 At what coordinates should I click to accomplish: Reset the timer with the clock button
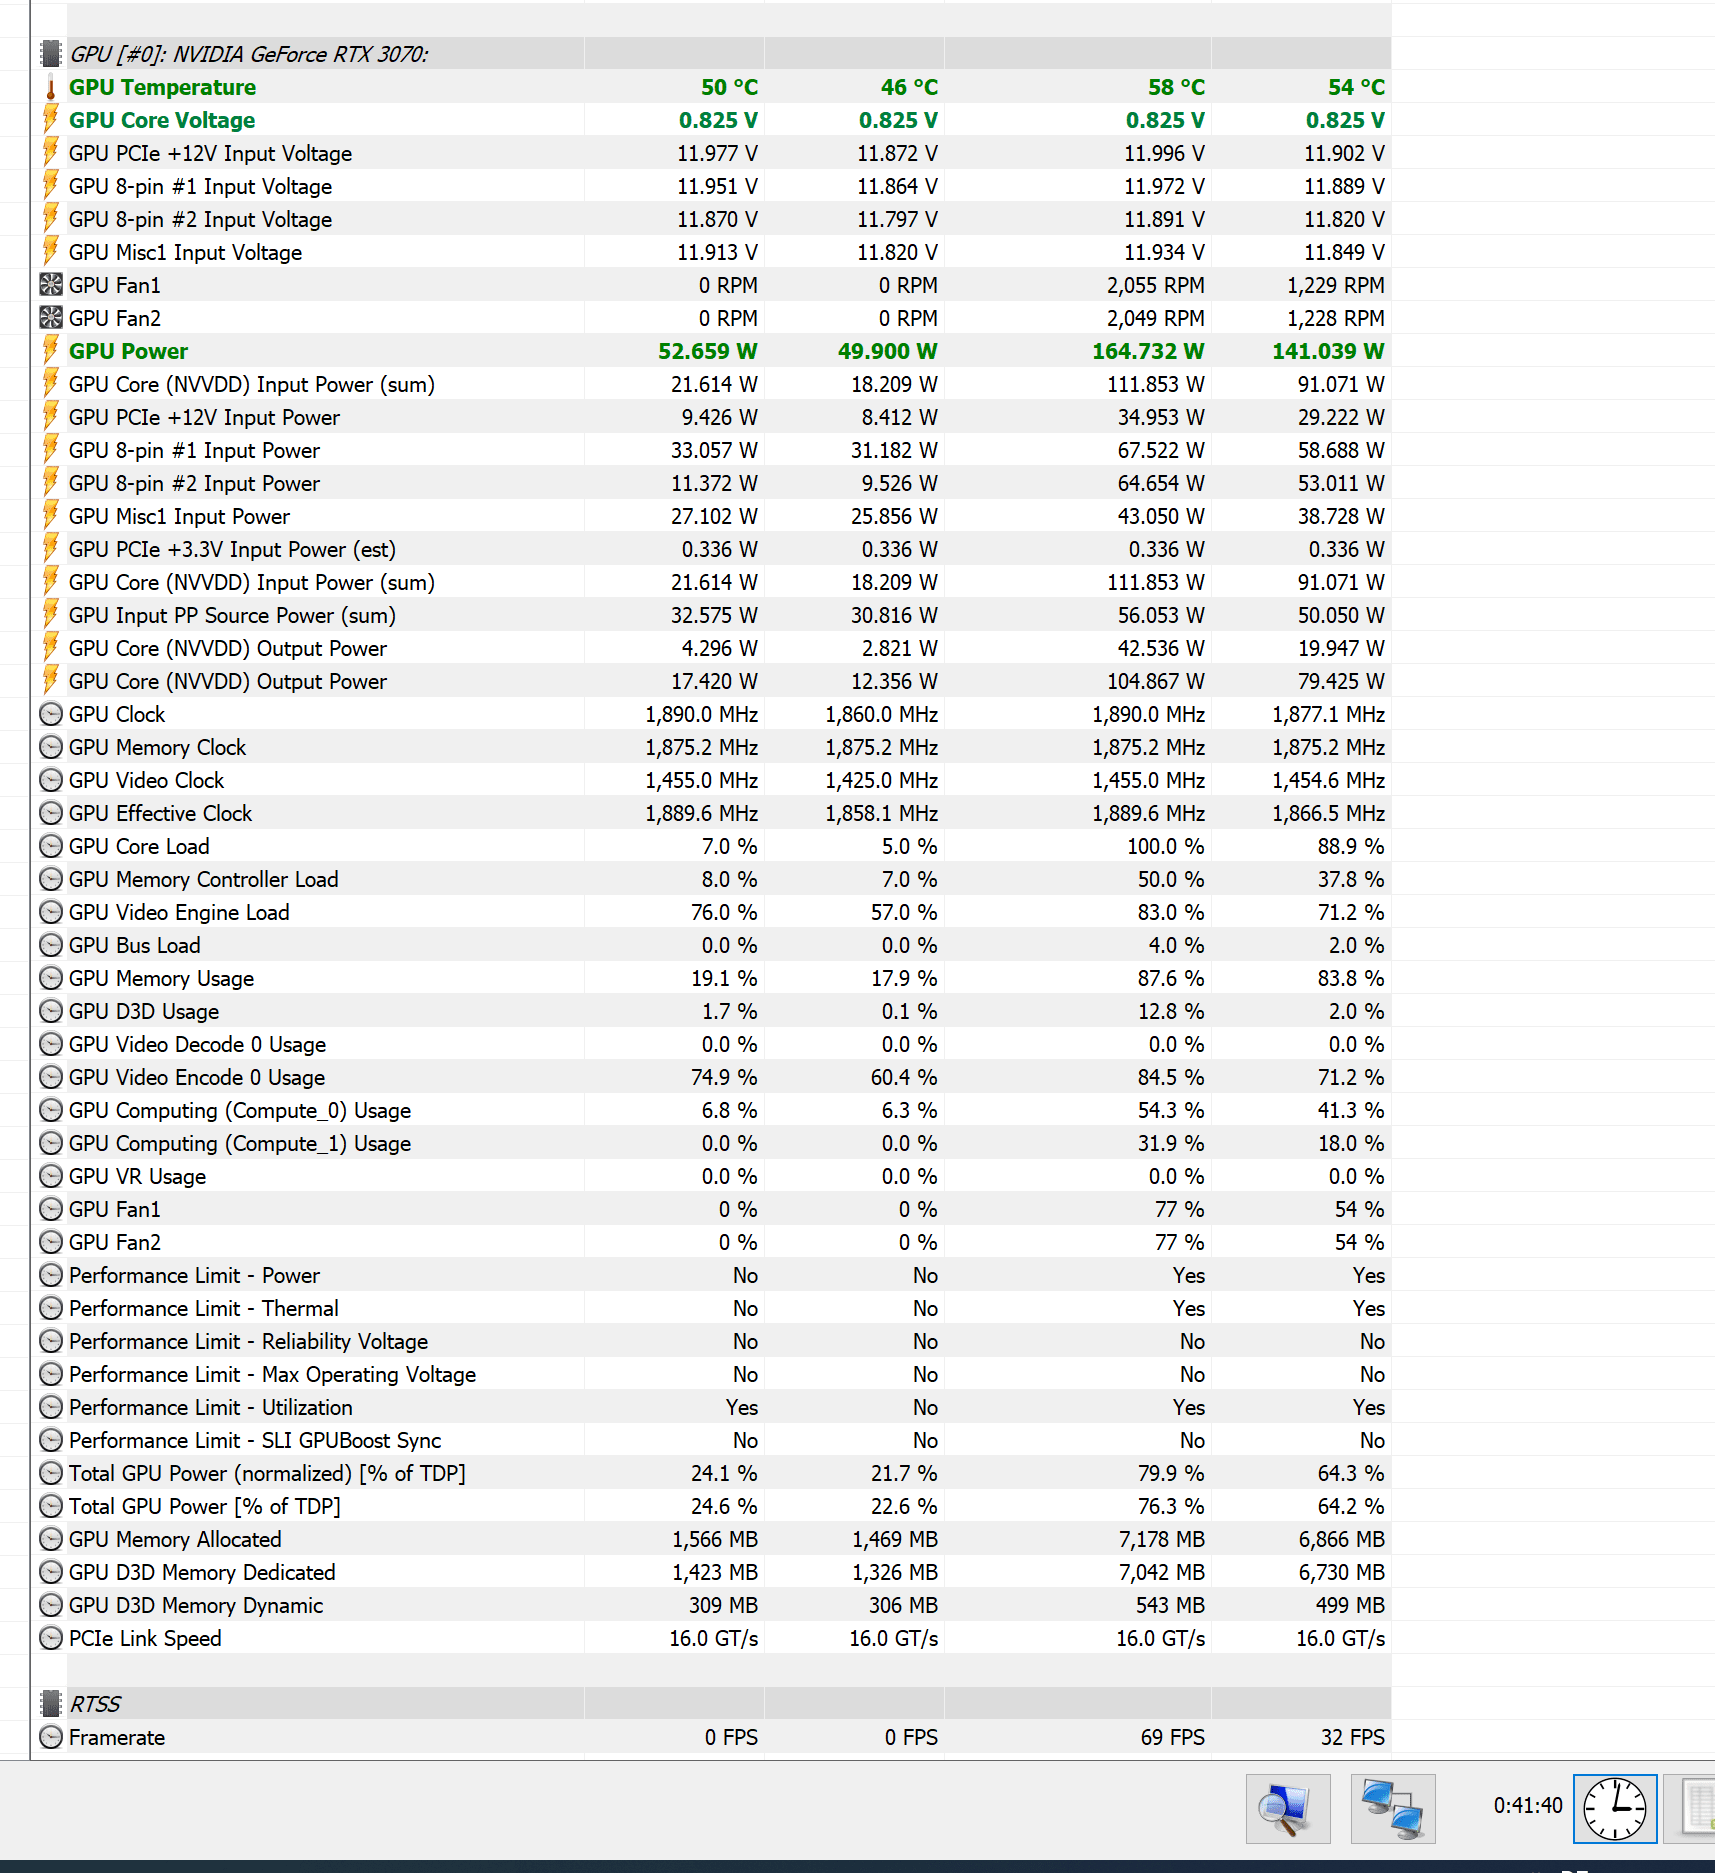point(1615,1809)
